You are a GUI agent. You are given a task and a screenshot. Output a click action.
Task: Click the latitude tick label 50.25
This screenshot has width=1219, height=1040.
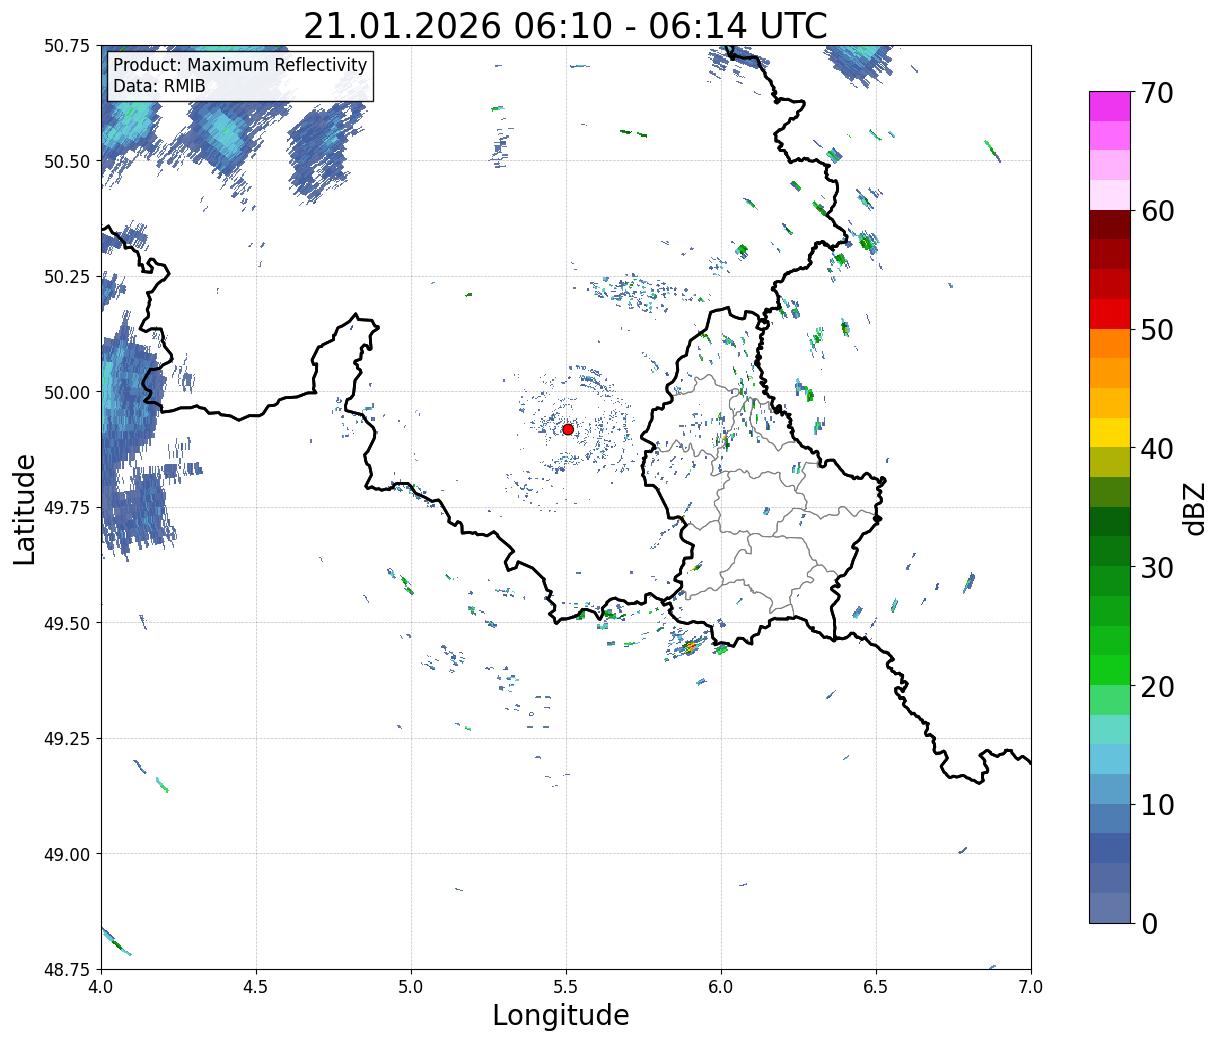(67, 277)
